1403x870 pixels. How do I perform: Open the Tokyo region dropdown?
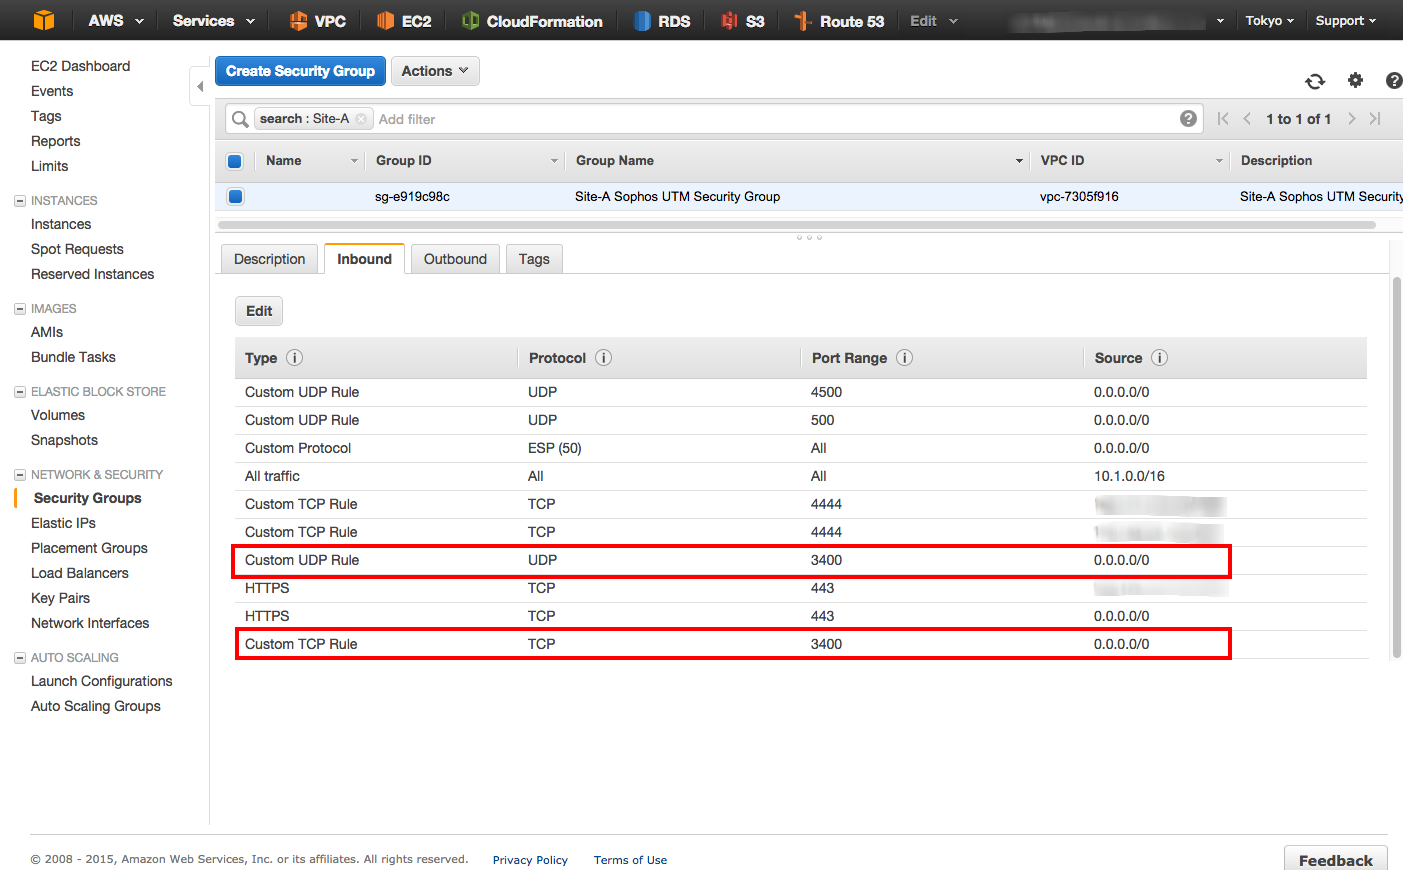1269,20
